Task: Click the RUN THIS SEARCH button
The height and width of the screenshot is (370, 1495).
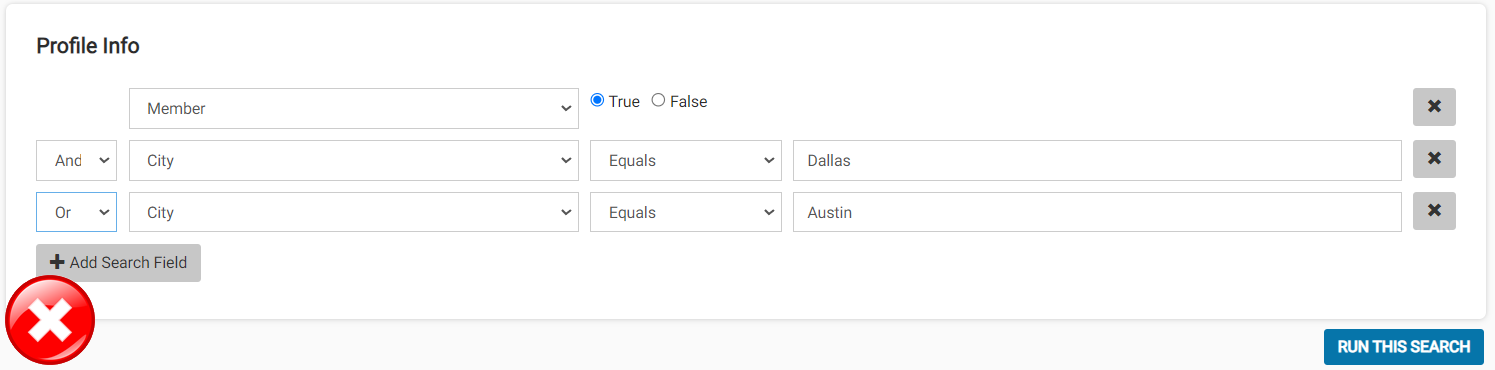Action: [1404, 347]
